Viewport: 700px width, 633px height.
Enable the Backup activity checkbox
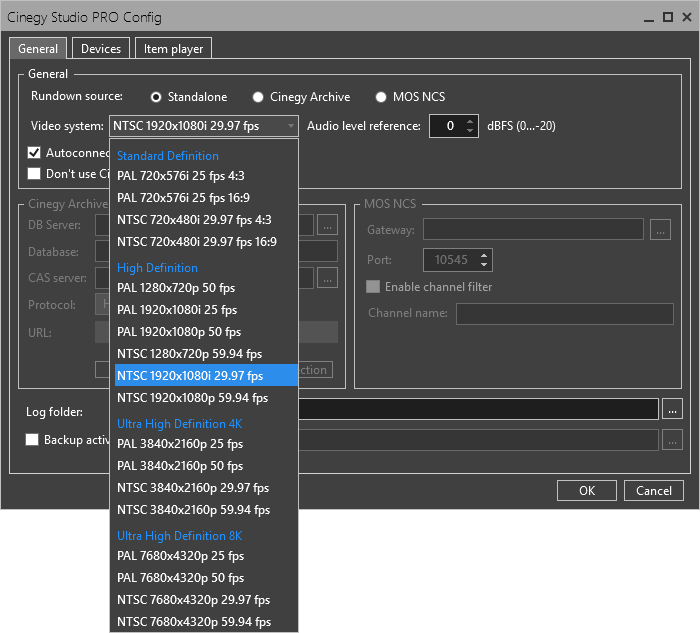pos(32,439)
